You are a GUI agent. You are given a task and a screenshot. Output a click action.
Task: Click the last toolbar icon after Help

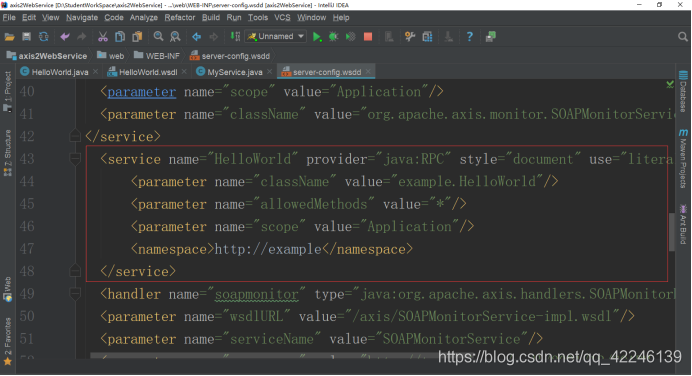point(490,37)
